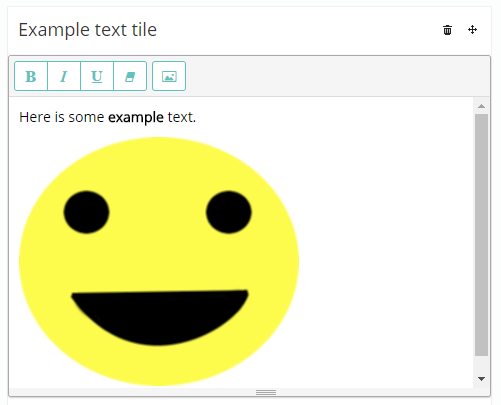This screenshot has height=405, width=501.
Task: Open the insert image tool
Action: click(169, 76)
